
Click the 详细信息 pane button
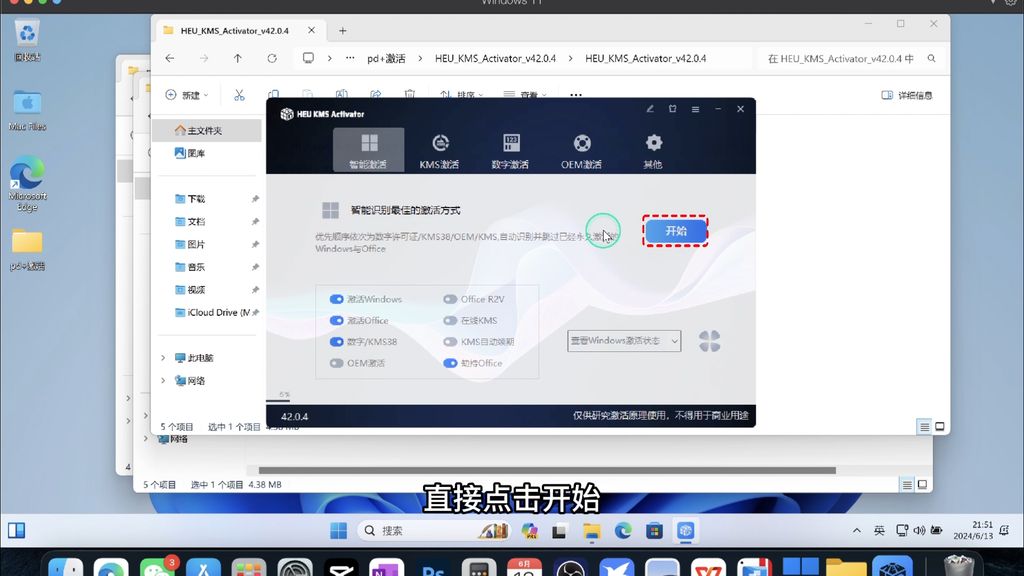coord(906,95)
